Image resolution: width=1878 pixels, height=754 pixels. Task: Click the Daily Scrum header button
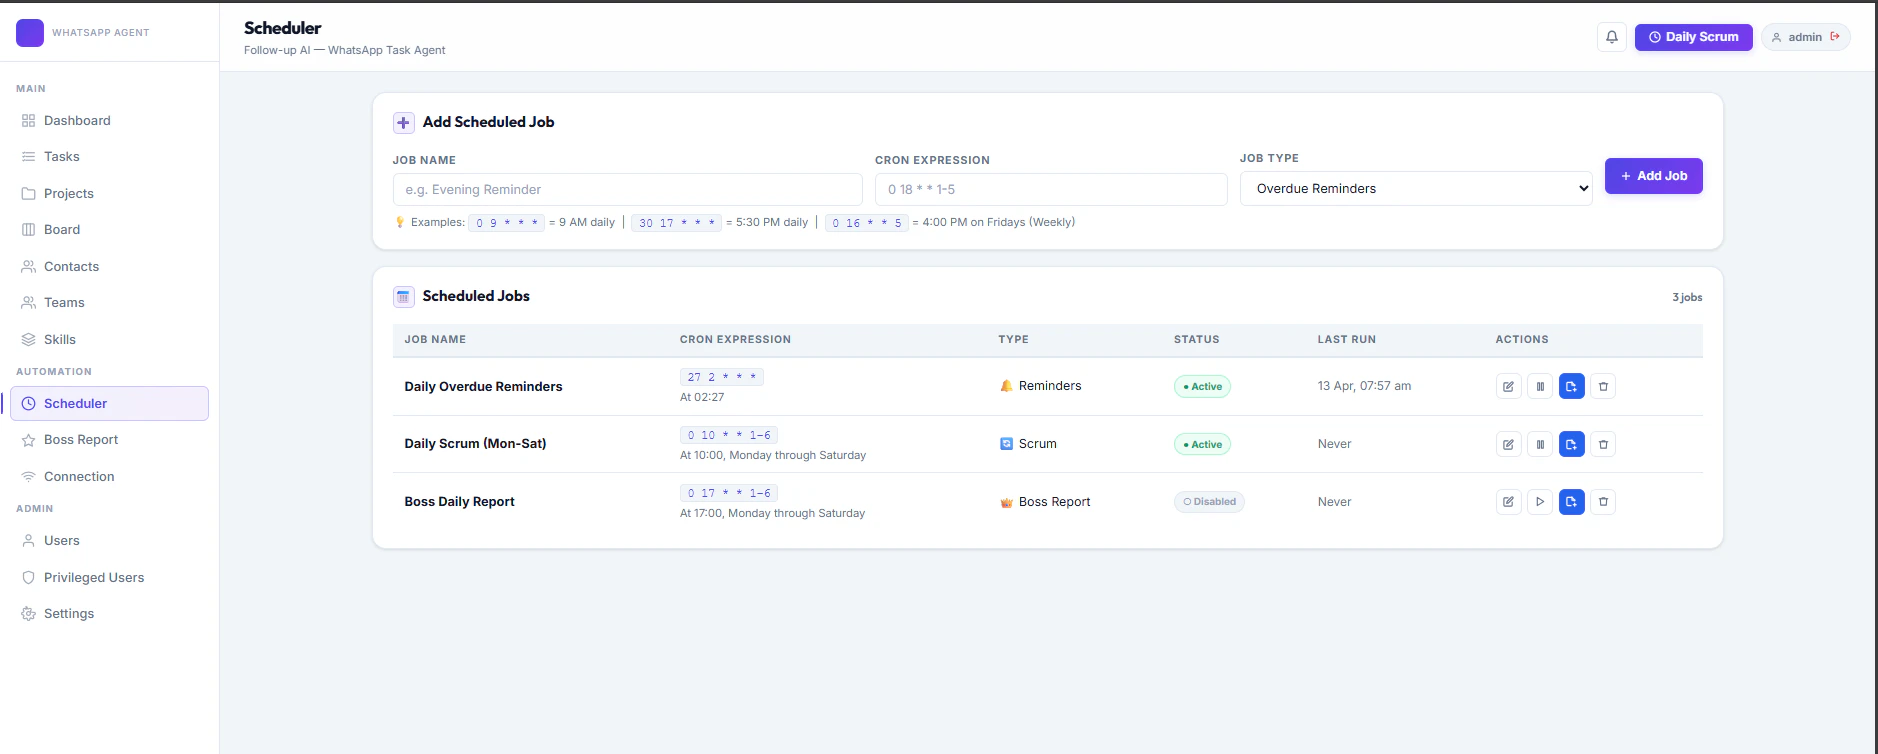click(x=1694, y=37)
